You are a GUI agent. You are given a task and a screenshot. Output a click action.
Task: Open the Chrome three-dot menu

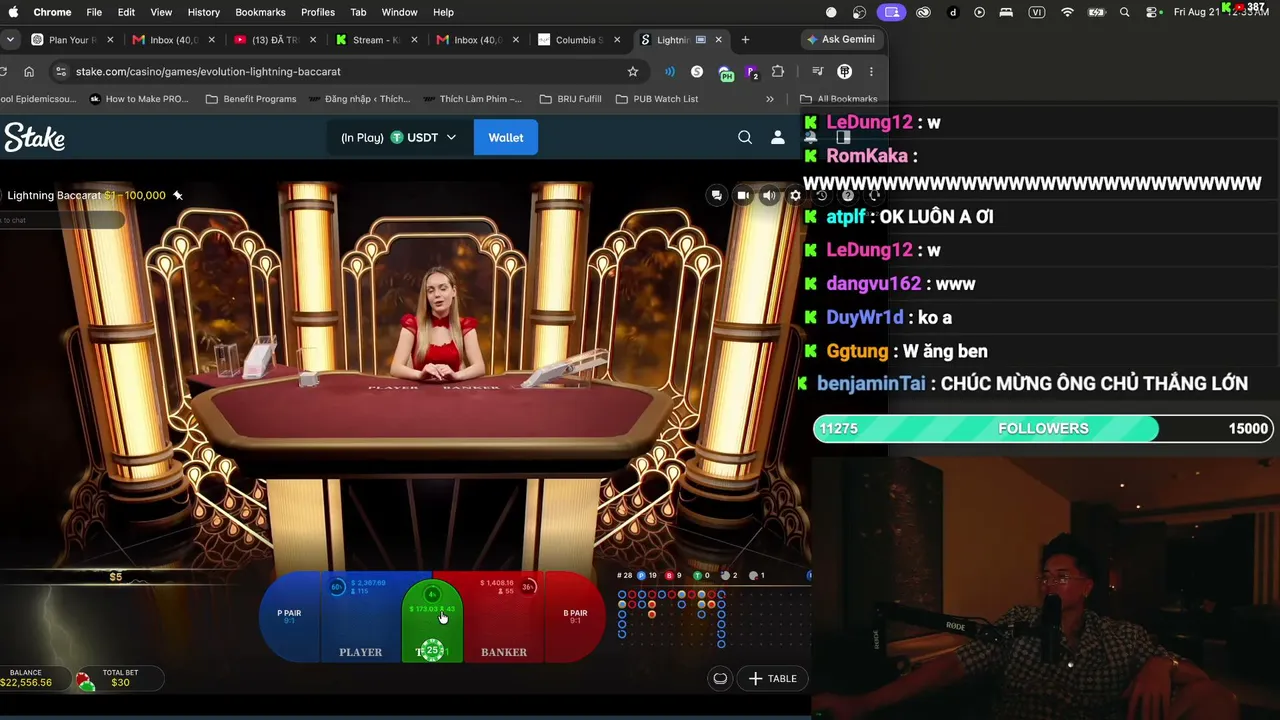point(871,71)
